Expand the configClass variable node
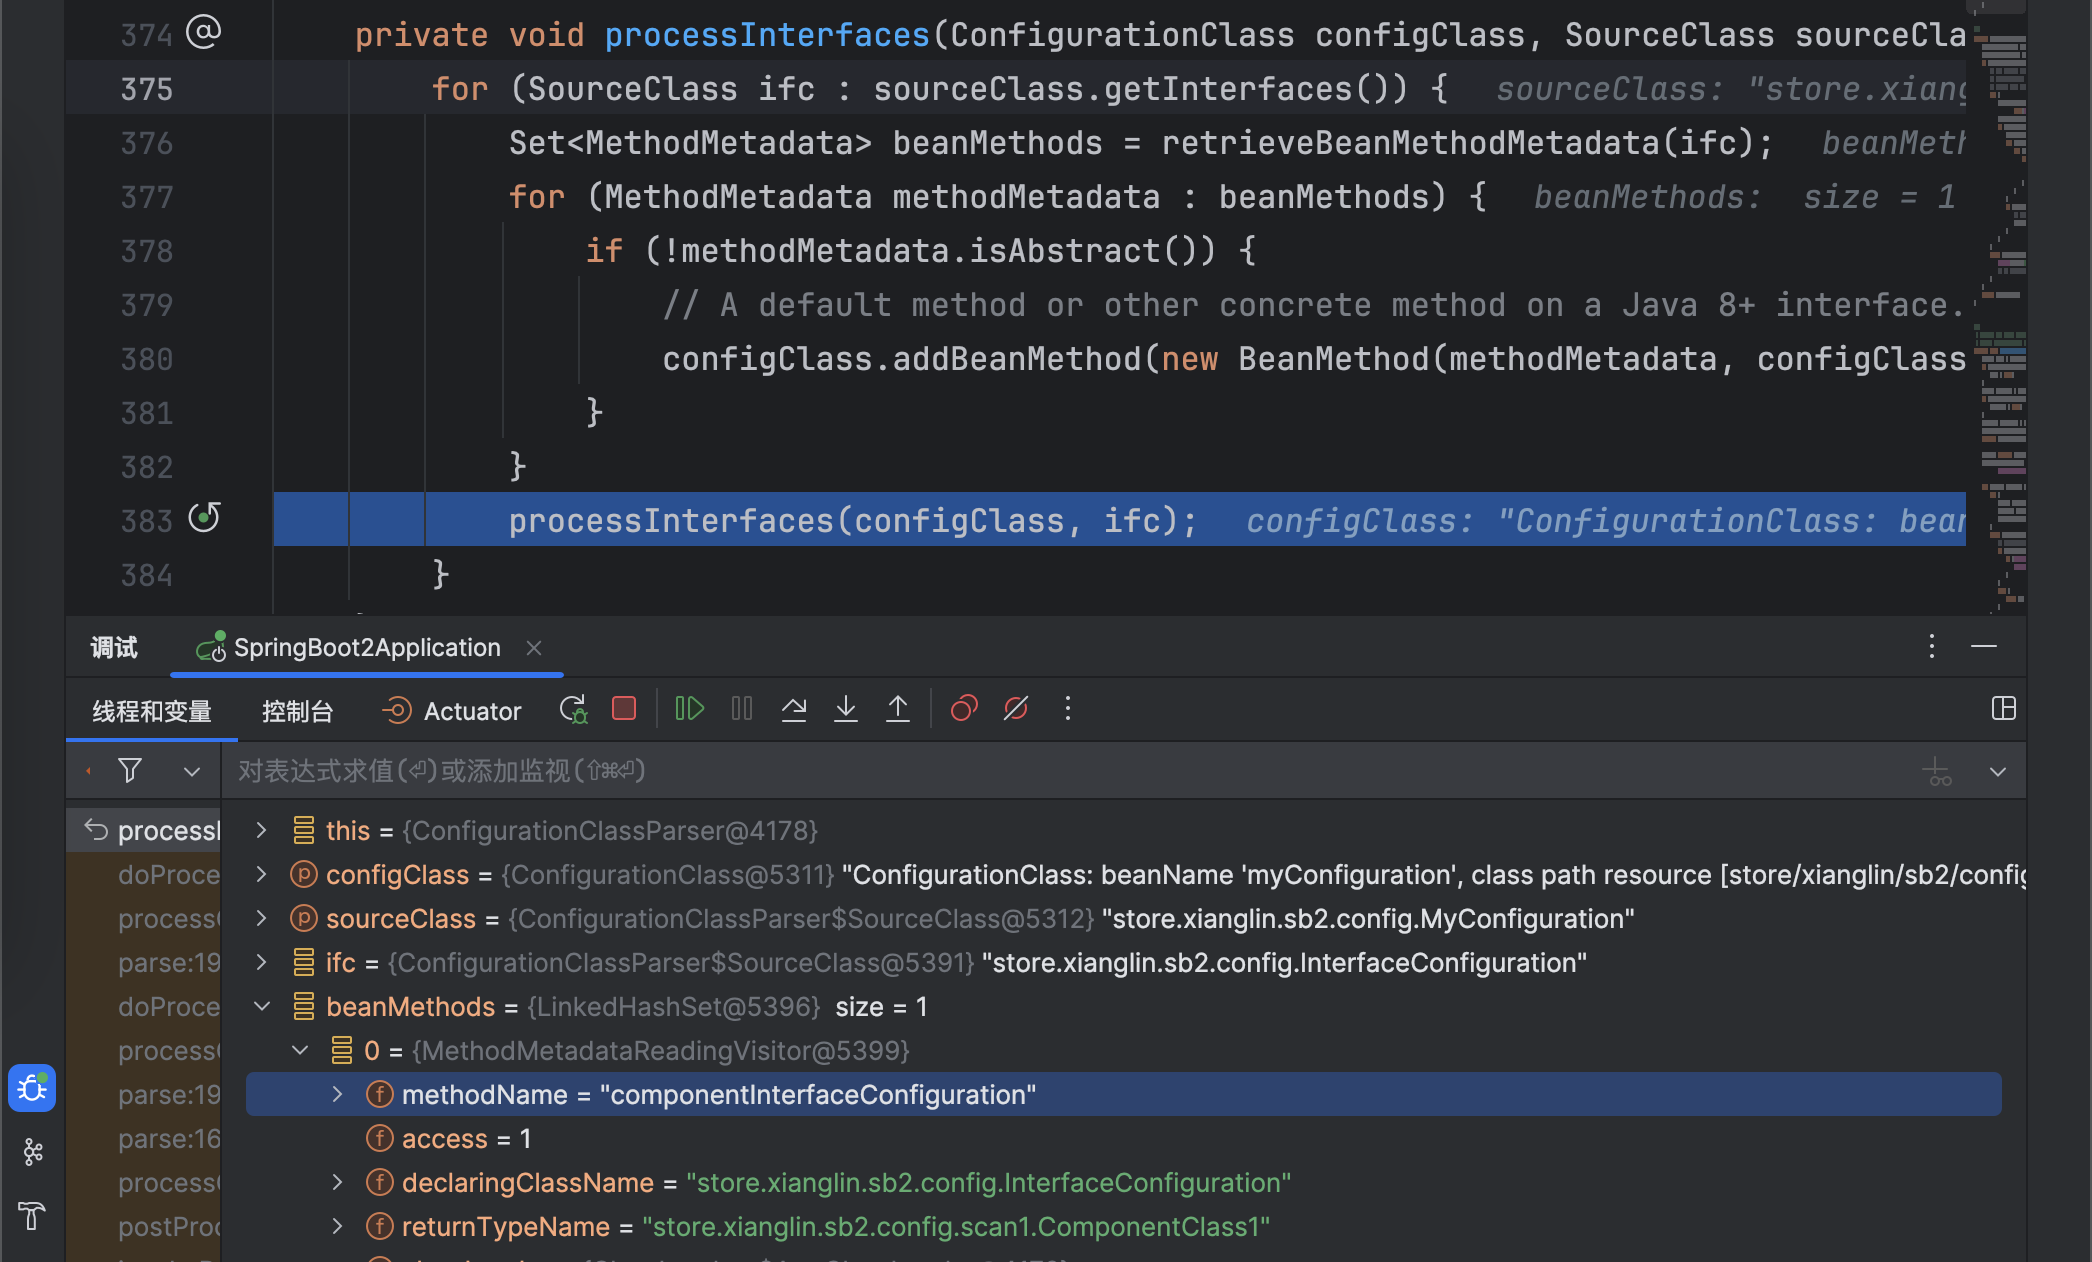 pyautogui.click(x=261, y=874)
